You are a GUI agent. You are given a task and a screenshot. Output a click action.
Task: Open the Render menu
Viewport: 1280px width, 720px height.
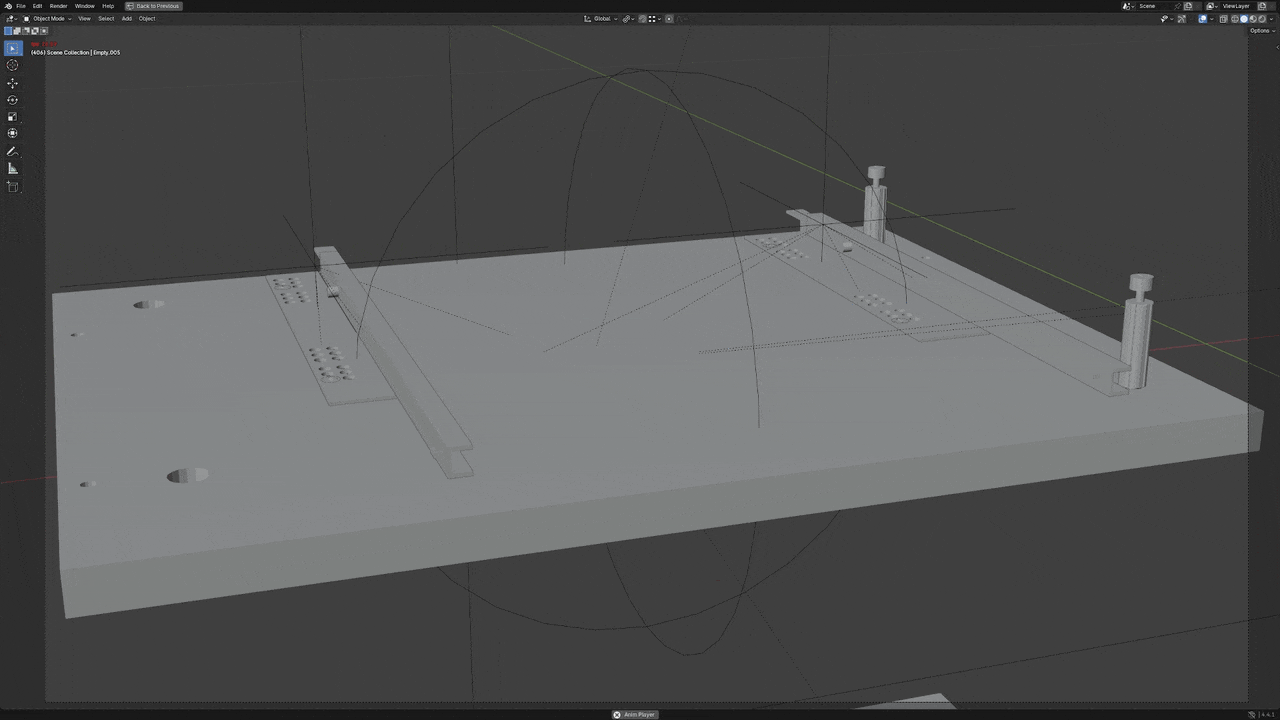pyautogui.click(x=59, y=6)
